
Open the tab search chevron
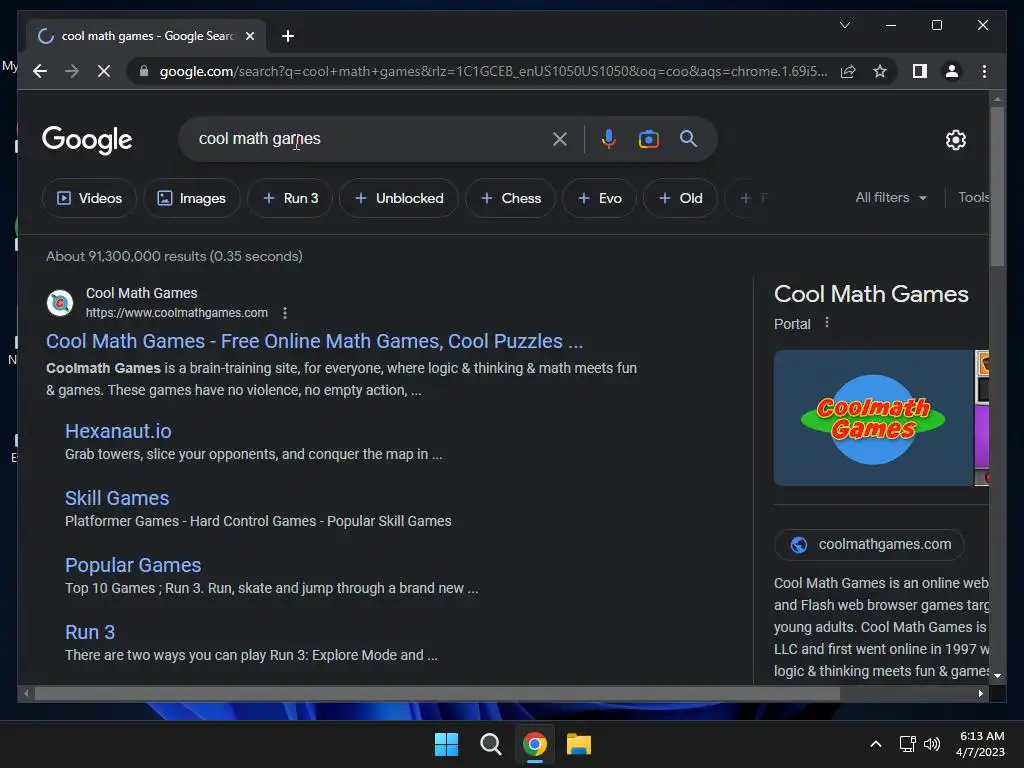(x=844, y=25)
